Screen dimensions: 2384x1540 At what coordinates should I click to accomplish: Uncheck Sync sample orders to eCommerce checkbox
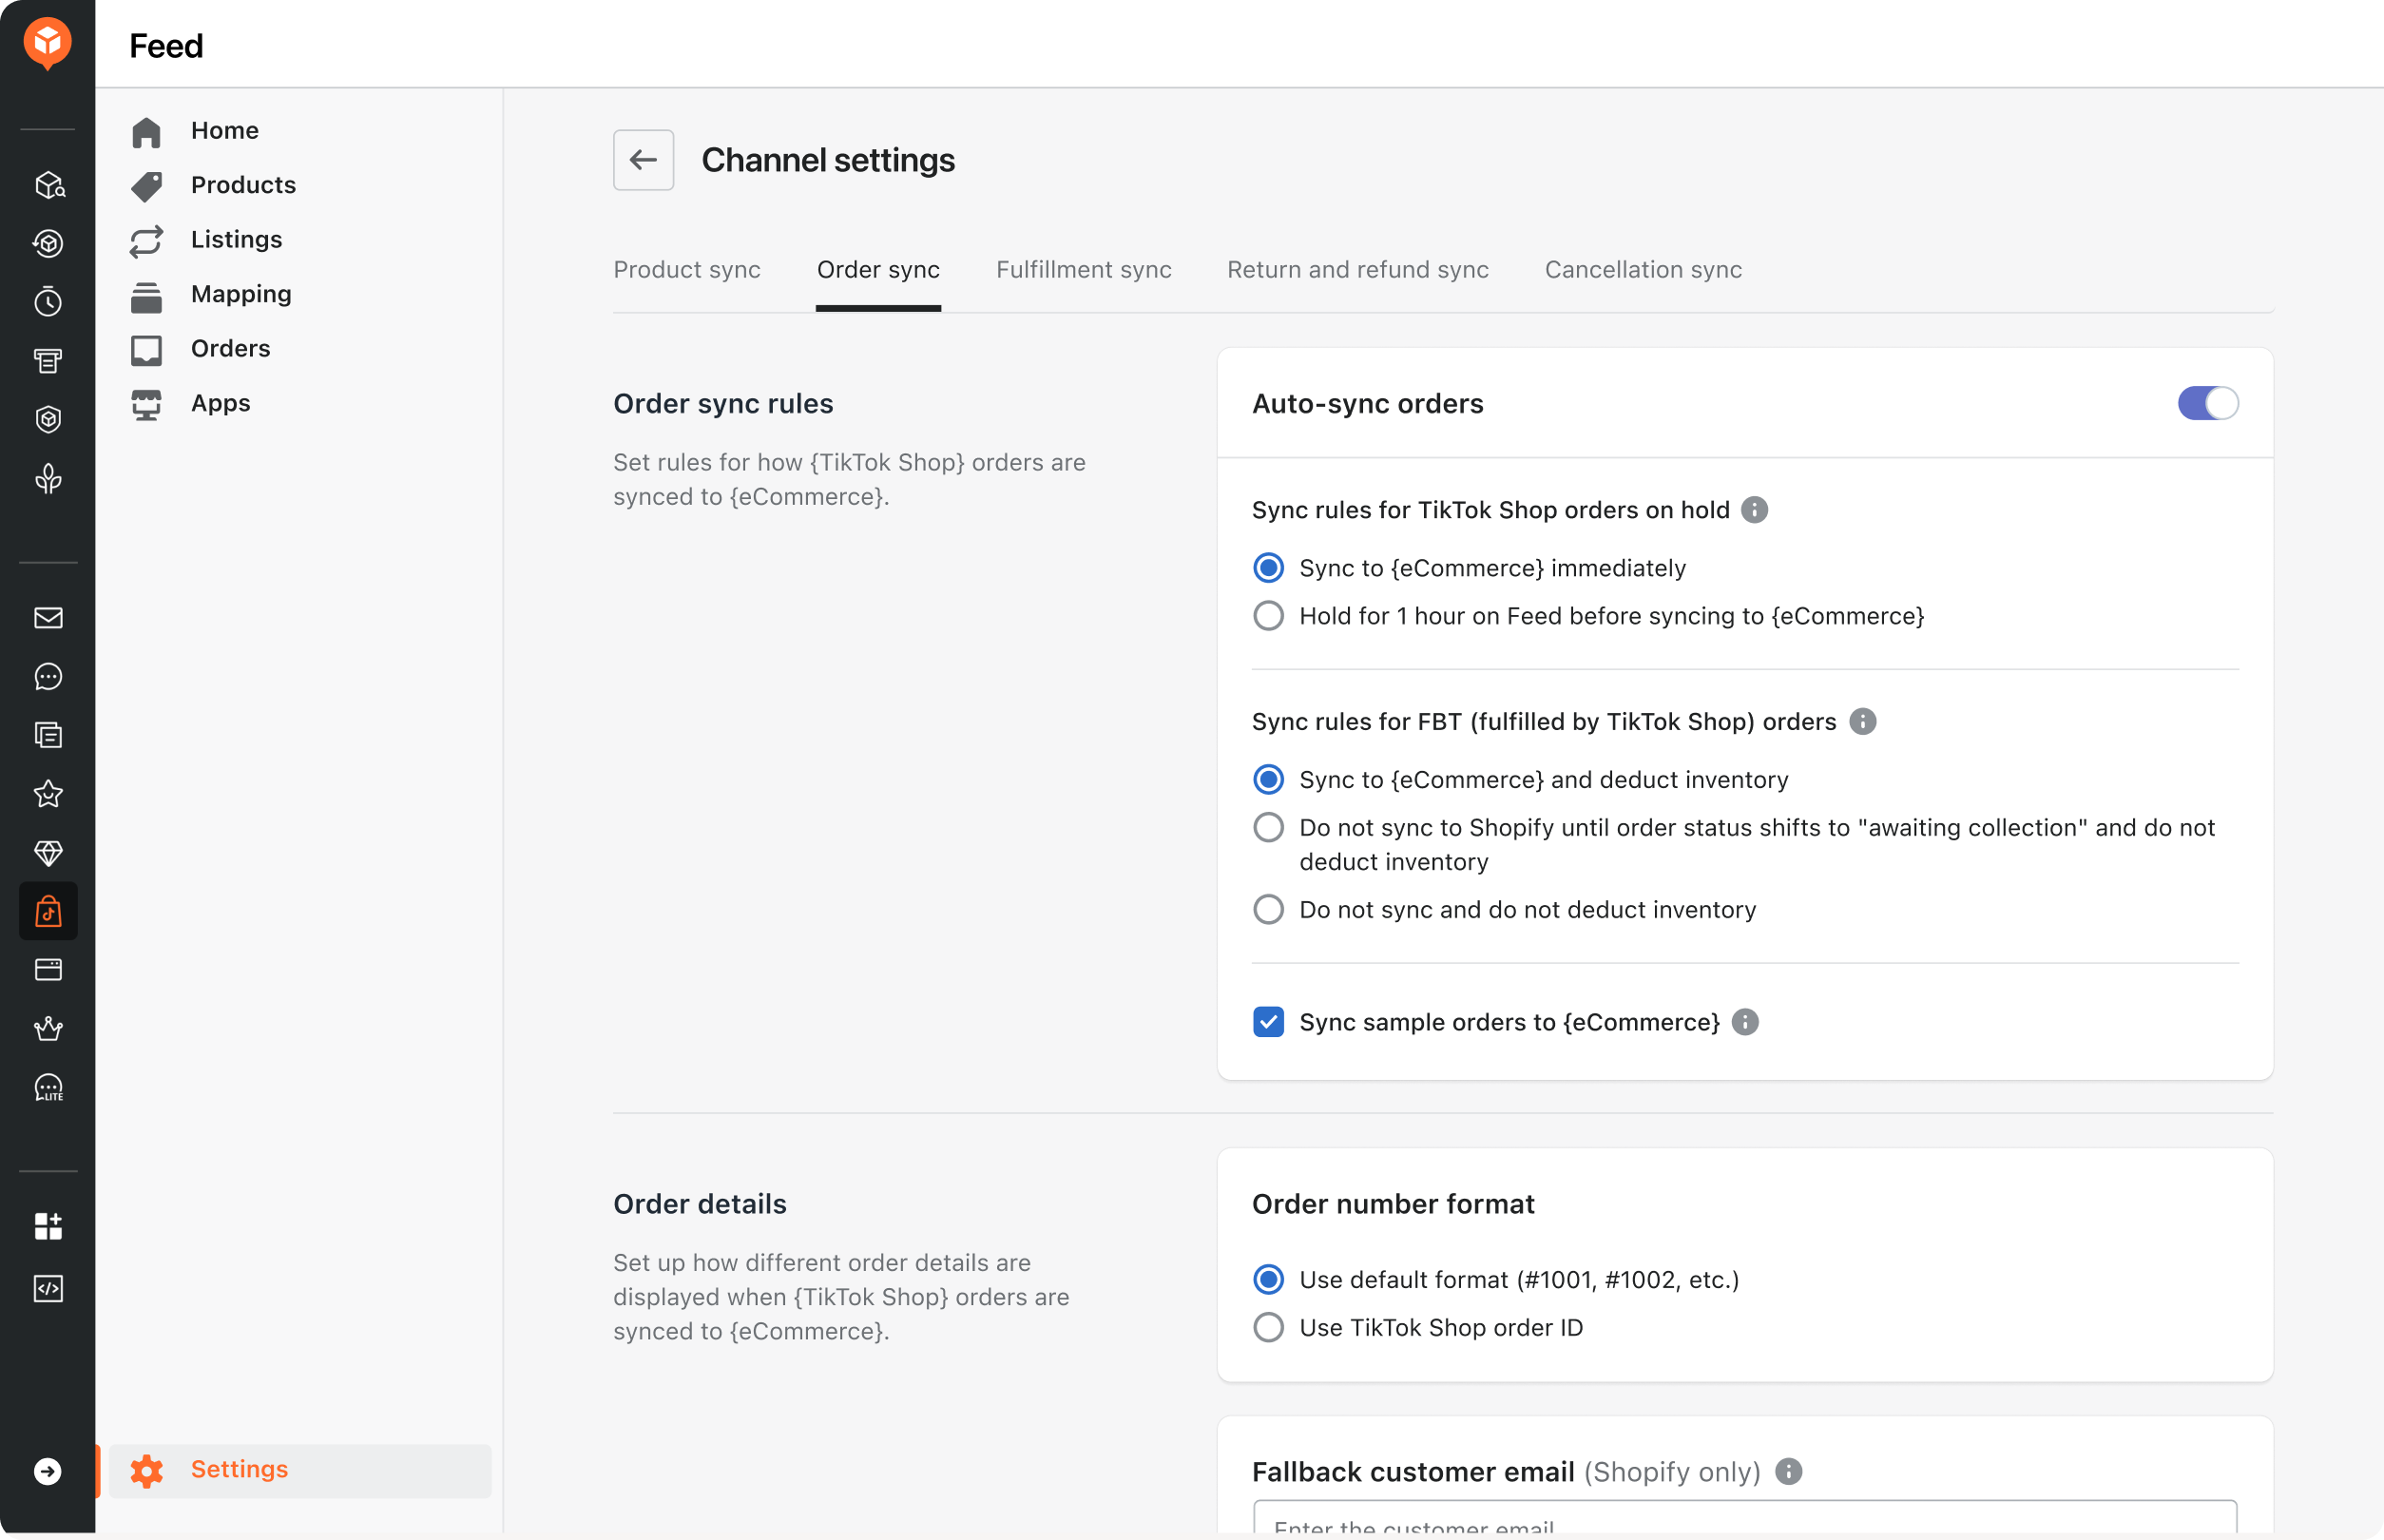click(1268, 1022)
